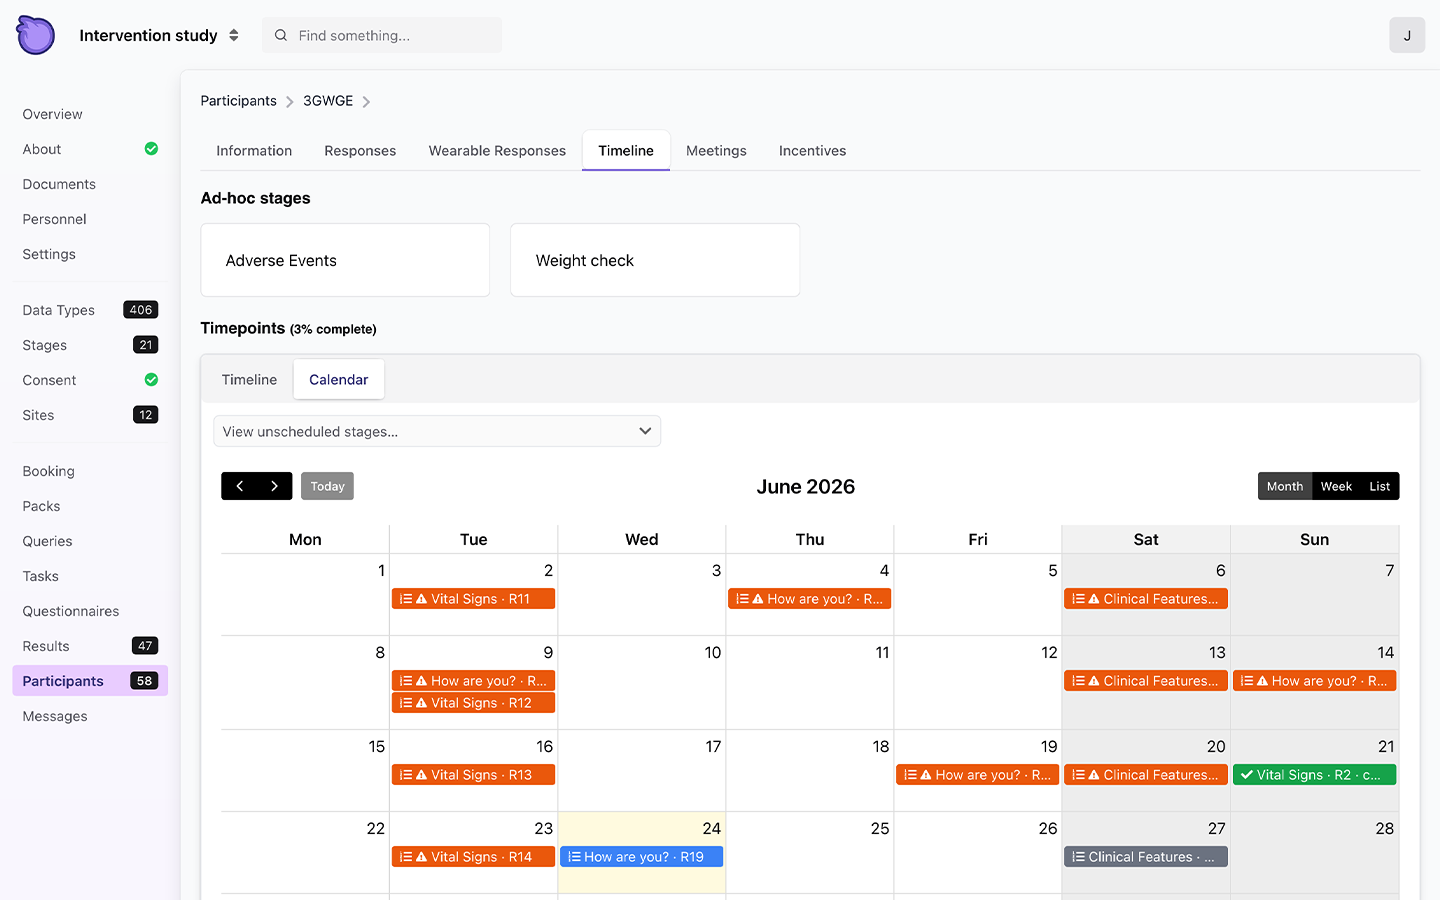Open Queries in the sidebar
This screenshot has width=1440, height=900.
click(x=47, y=541)
